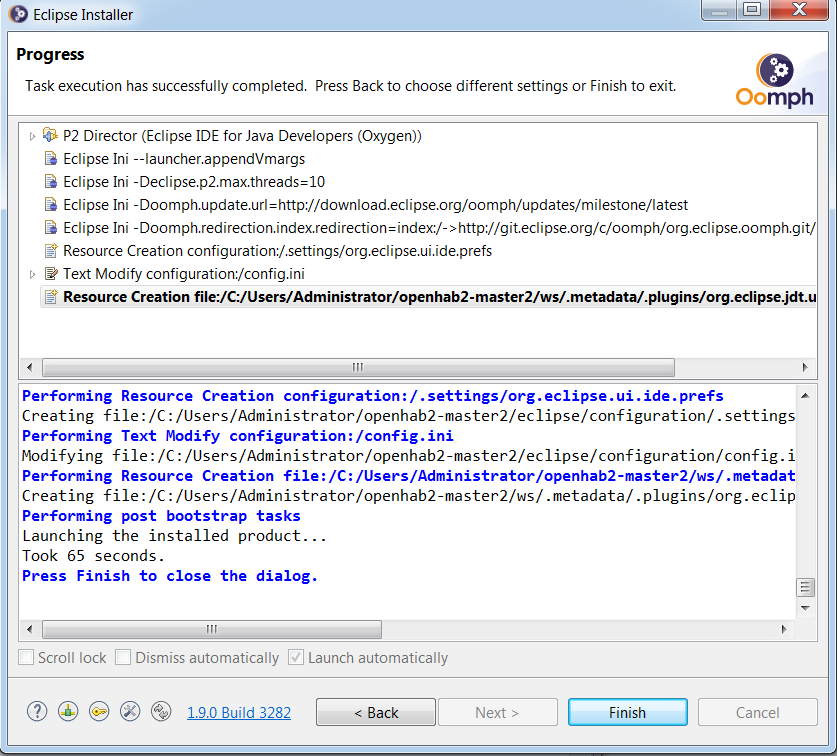The width and height of the screenshot is (837, 756).
Task: Click the install bundle pool icon
Action: coord(68,712)
